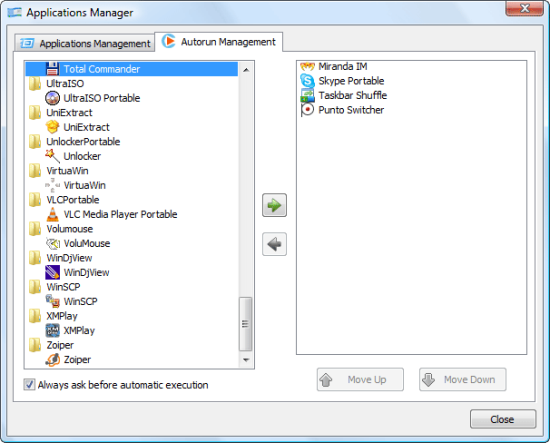Select UnlockerPortable folder label
This screenshot has height=443, width=550.
[x=83, y=142]
